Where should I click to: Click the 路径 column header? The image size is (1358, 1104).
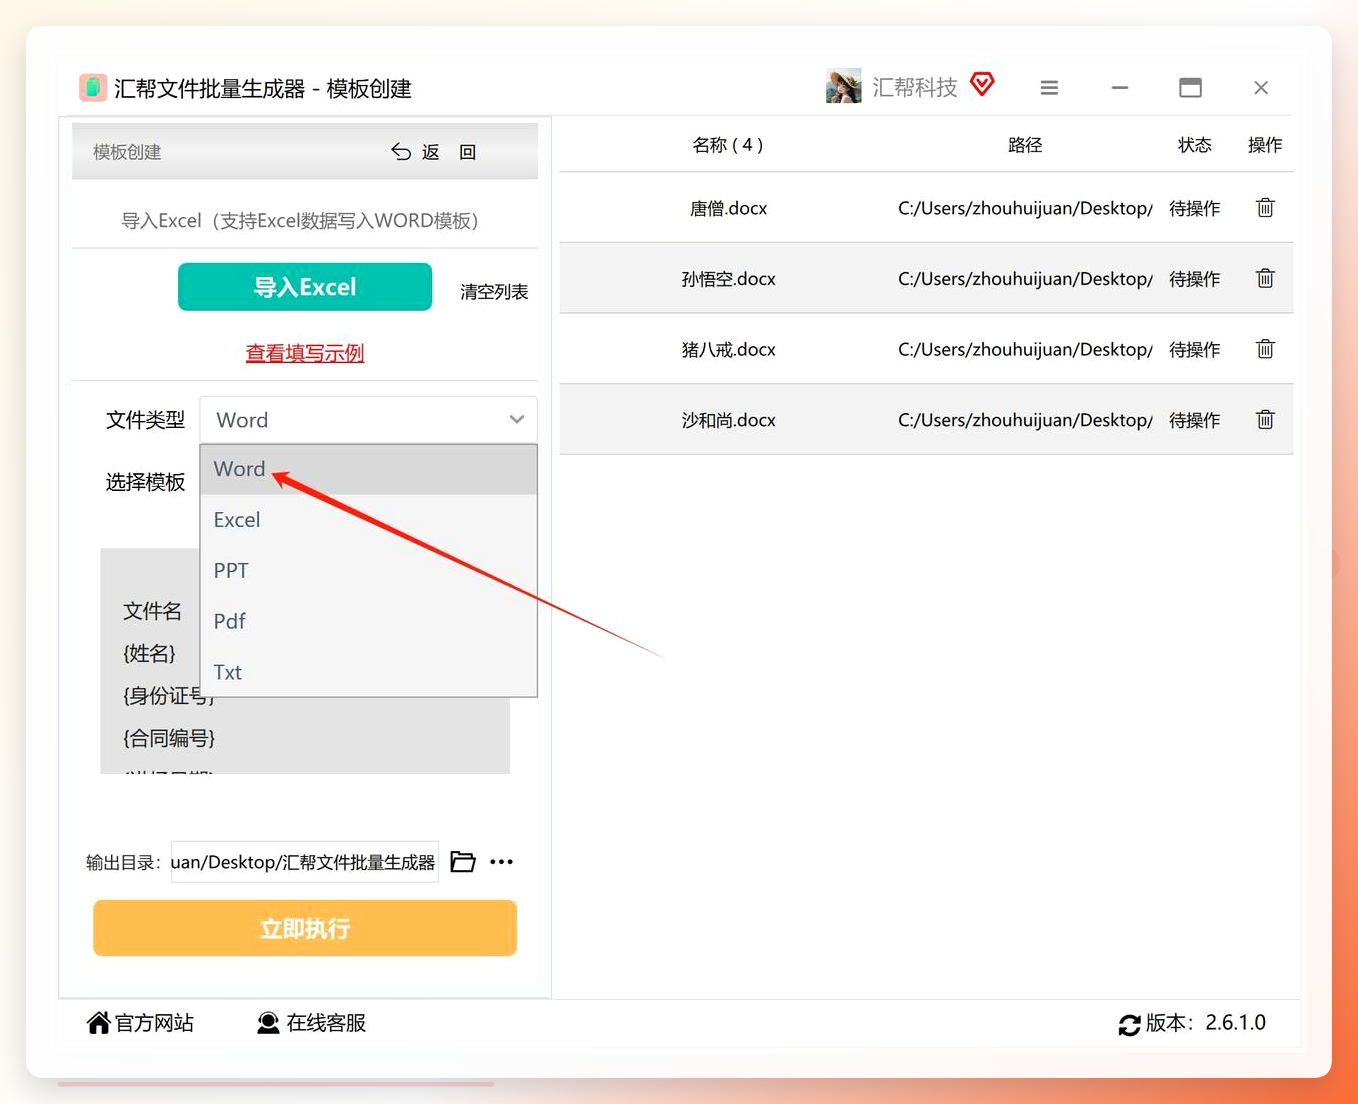pyautogui.click(x=1025, y=145)
